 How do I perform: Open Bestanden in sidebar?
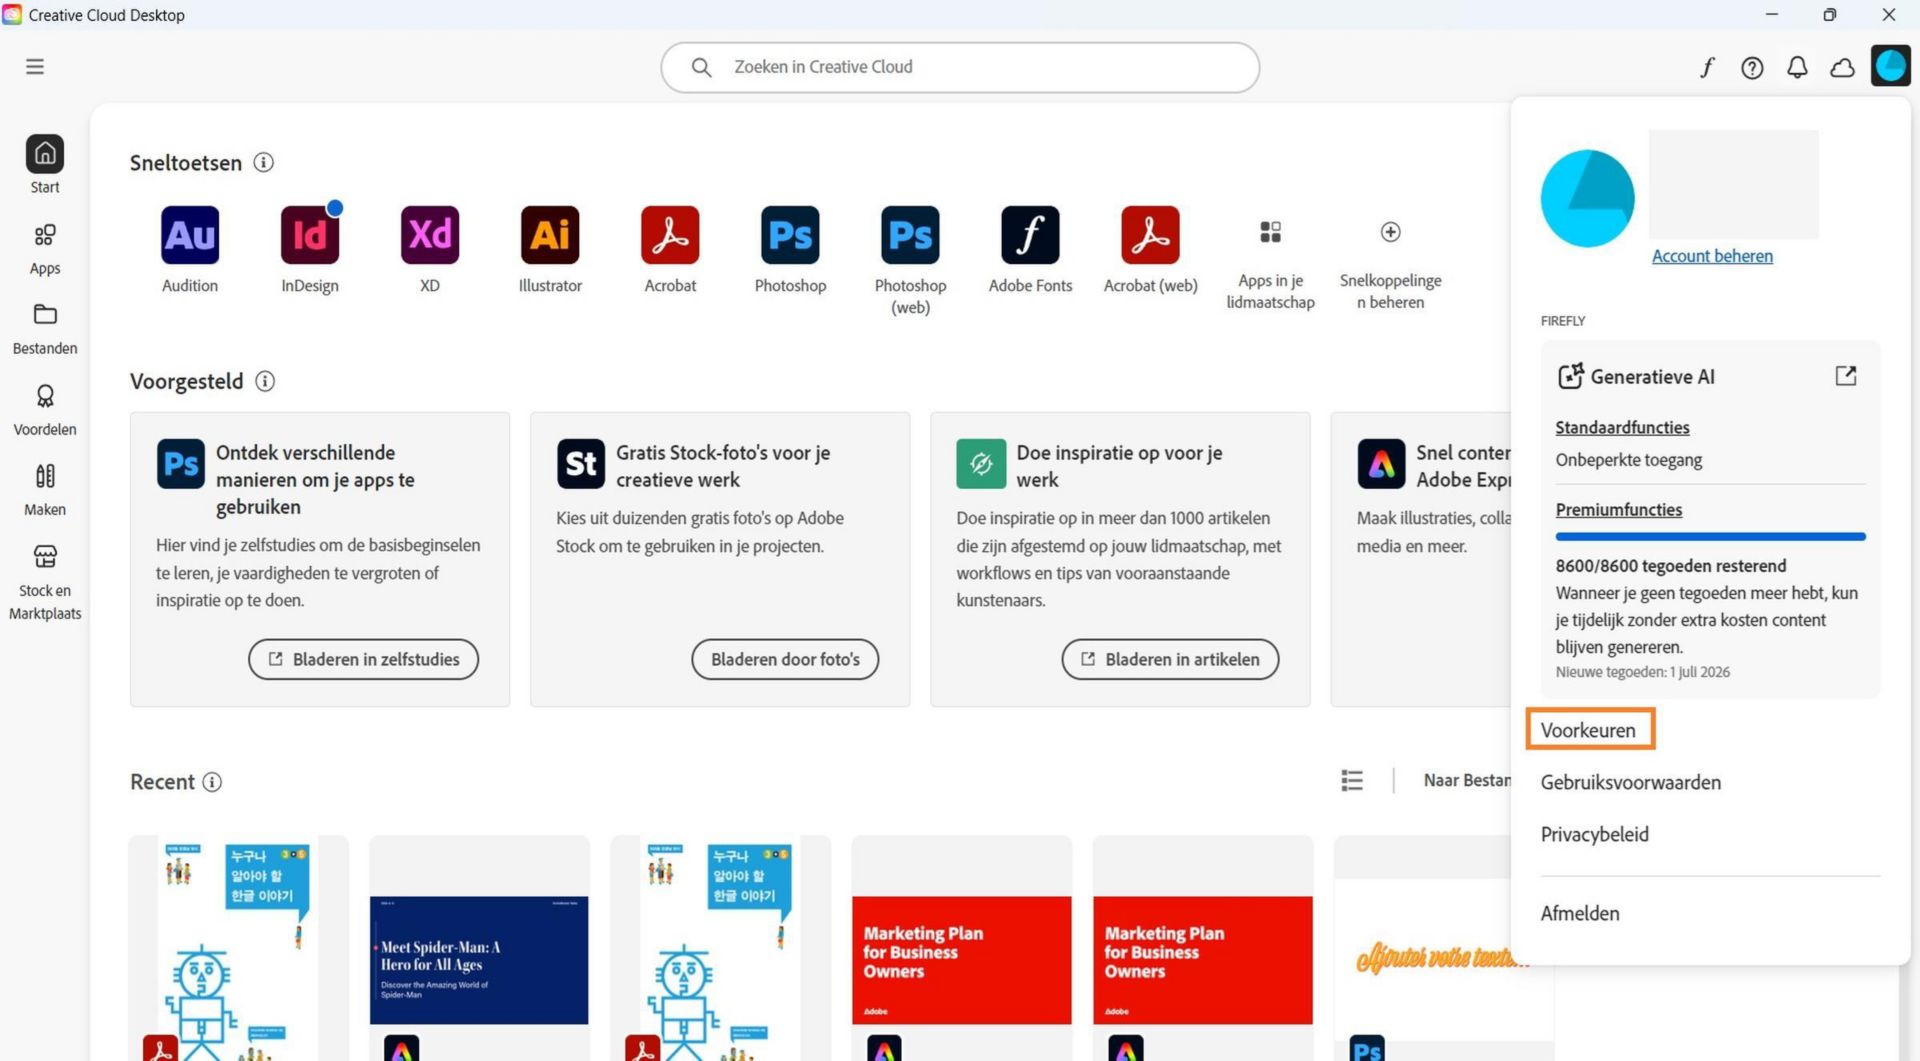point(45,329)
